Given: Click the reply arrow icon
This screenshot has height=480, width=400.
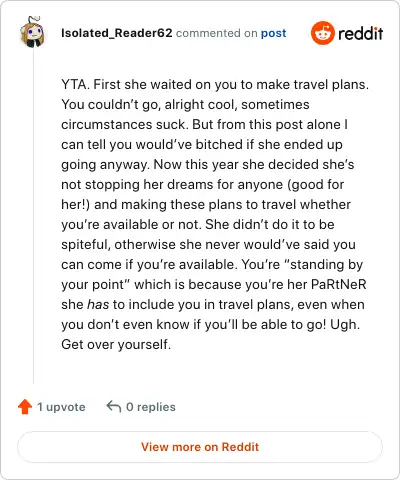Looking at the screenshot, I should 113,407.
